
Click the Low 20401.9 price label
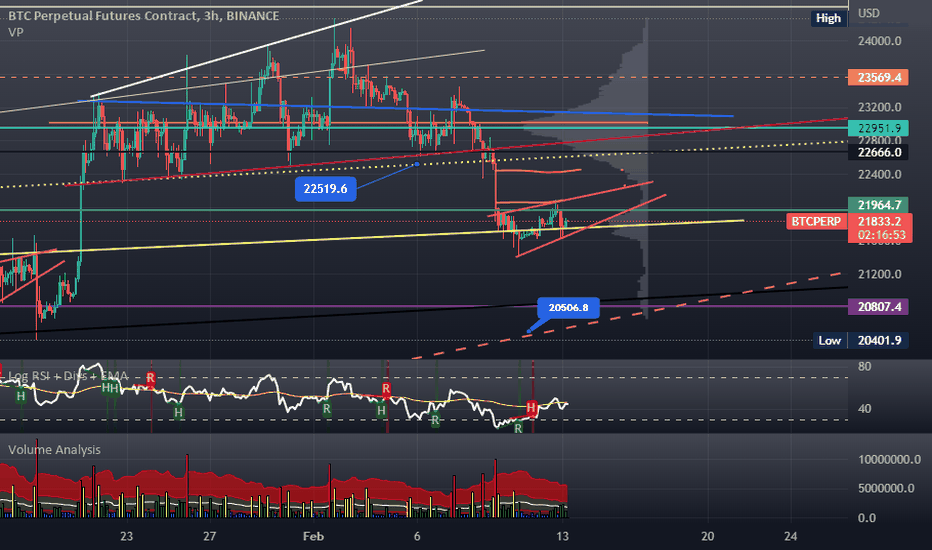tap(861, 341)
